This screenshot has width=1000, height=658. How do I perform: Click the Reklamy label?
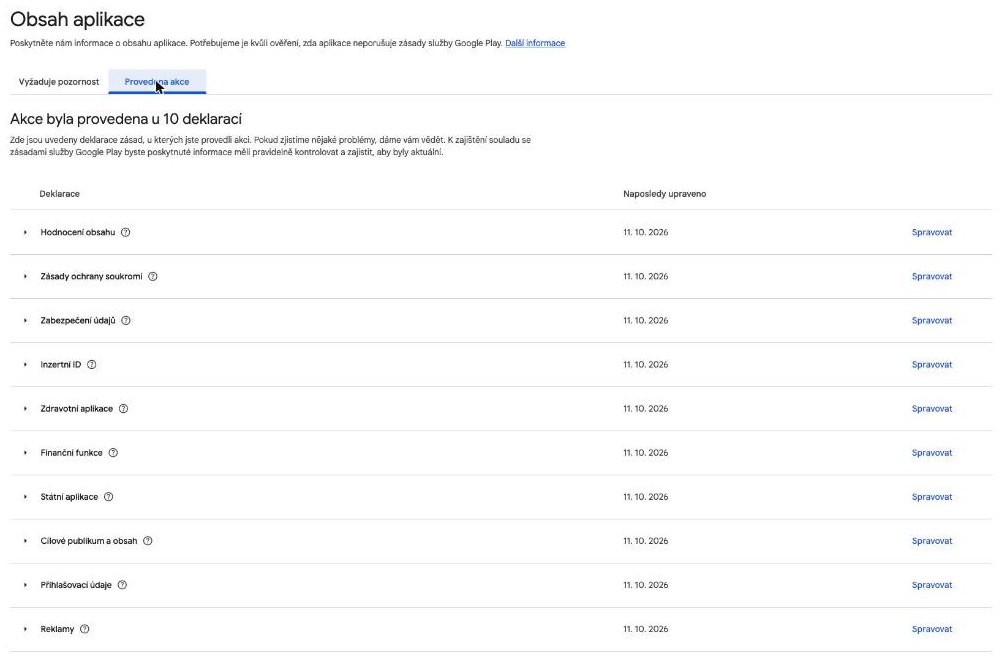57,629
